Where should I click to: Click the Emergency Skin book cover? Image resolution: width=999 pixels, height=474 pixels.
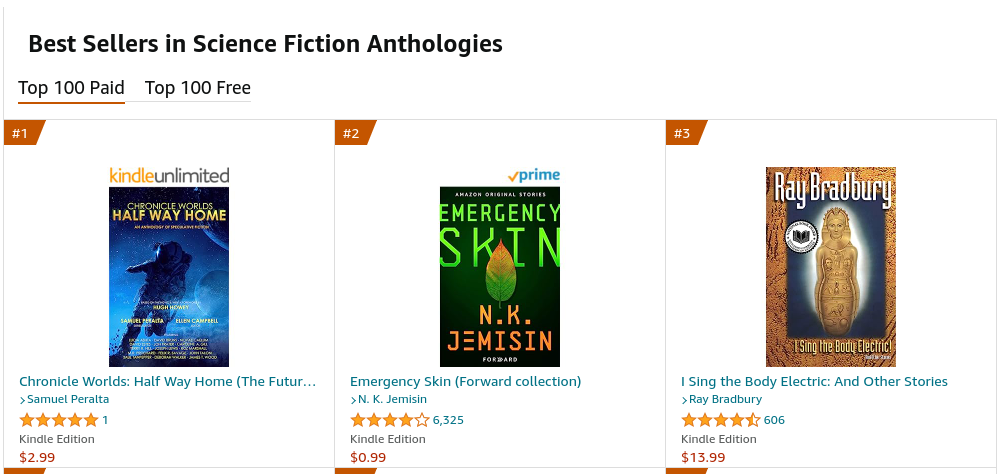click(500, 276)
